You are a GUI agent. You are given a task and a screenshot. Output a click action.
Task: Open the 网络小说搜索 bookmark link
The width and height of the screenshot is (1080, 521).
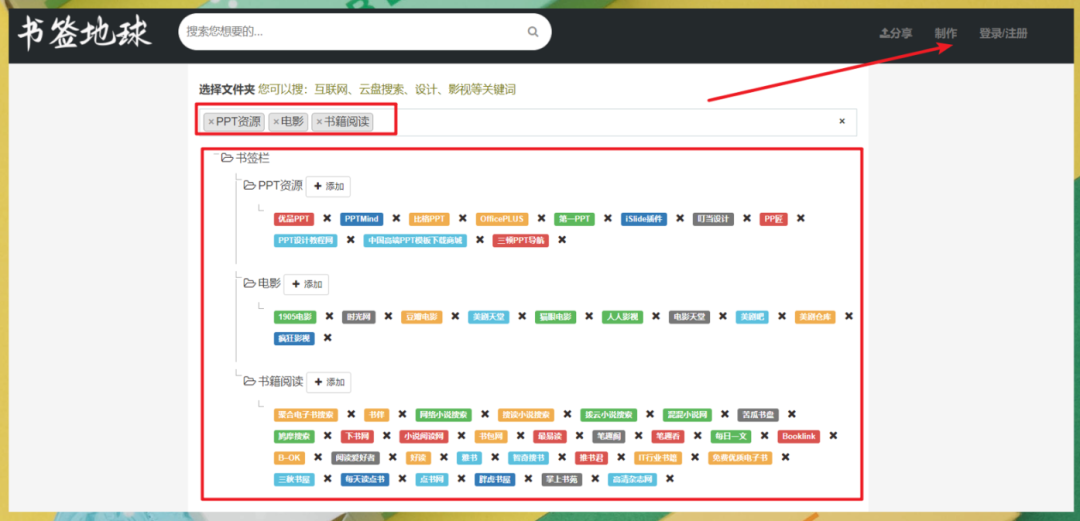tap(444, 415)
